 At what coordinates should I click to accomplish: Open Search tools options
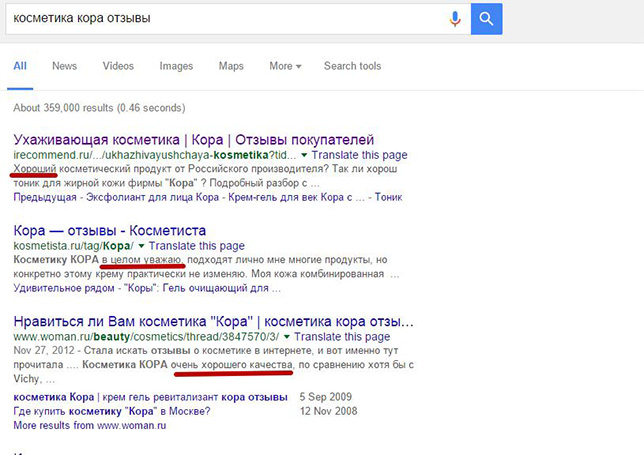point(352,66)
